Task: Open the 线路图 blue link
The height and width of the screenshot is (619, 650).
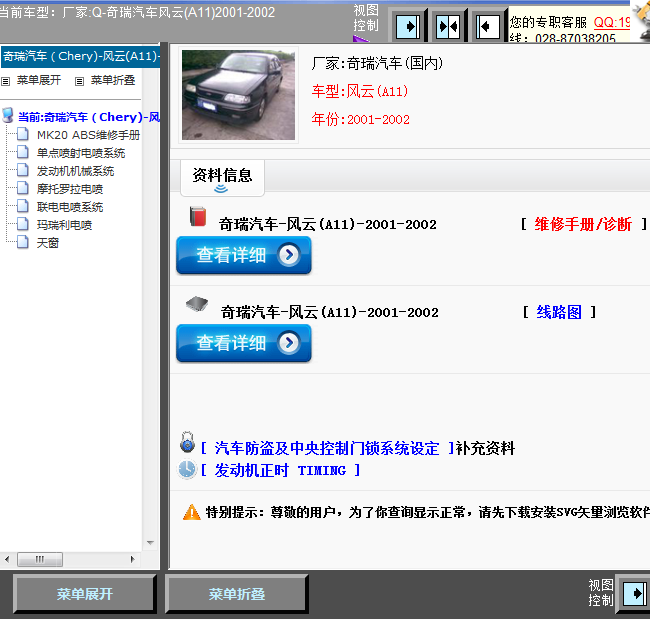Action: tap(559, 312)
